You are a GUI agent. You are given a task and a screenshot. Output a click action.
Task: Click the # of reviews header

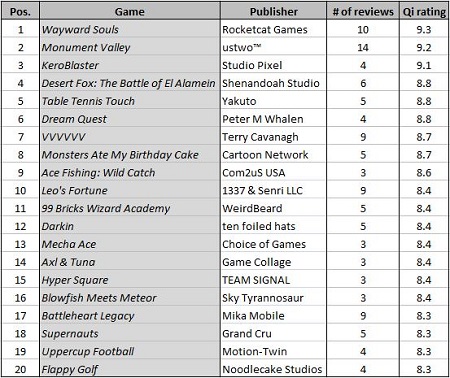(363, 11)
